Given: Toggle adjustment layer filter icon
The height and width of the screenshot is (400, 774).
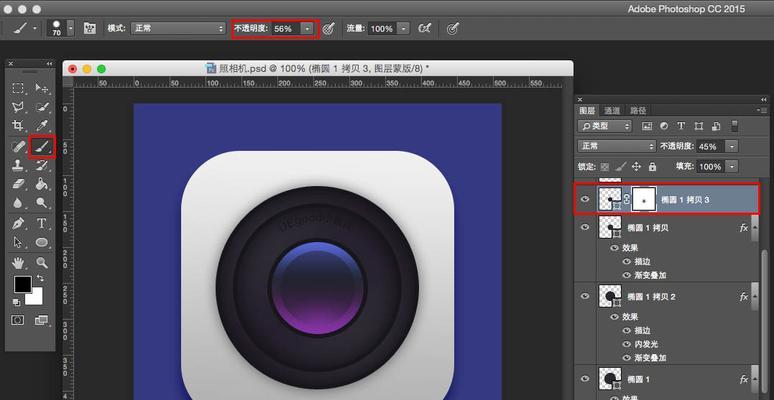Looking at the screenshot, I should [x=664, y=126].
